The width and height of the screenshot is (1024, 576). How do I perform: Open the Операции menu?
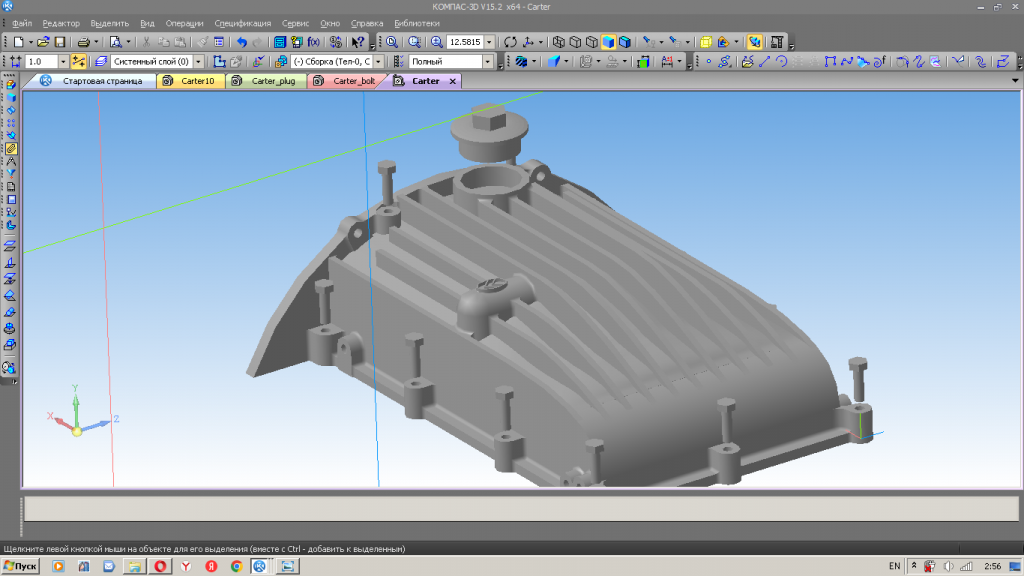[185, 22]
